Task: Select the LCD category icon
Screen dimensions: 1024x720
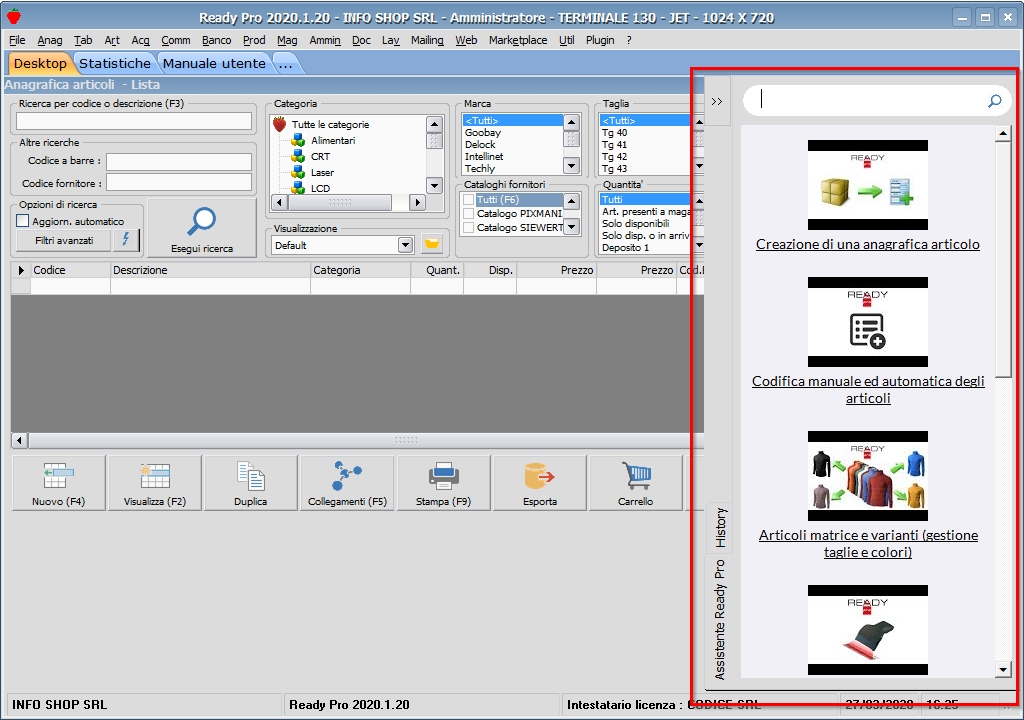Action: [x=298, y=188]
